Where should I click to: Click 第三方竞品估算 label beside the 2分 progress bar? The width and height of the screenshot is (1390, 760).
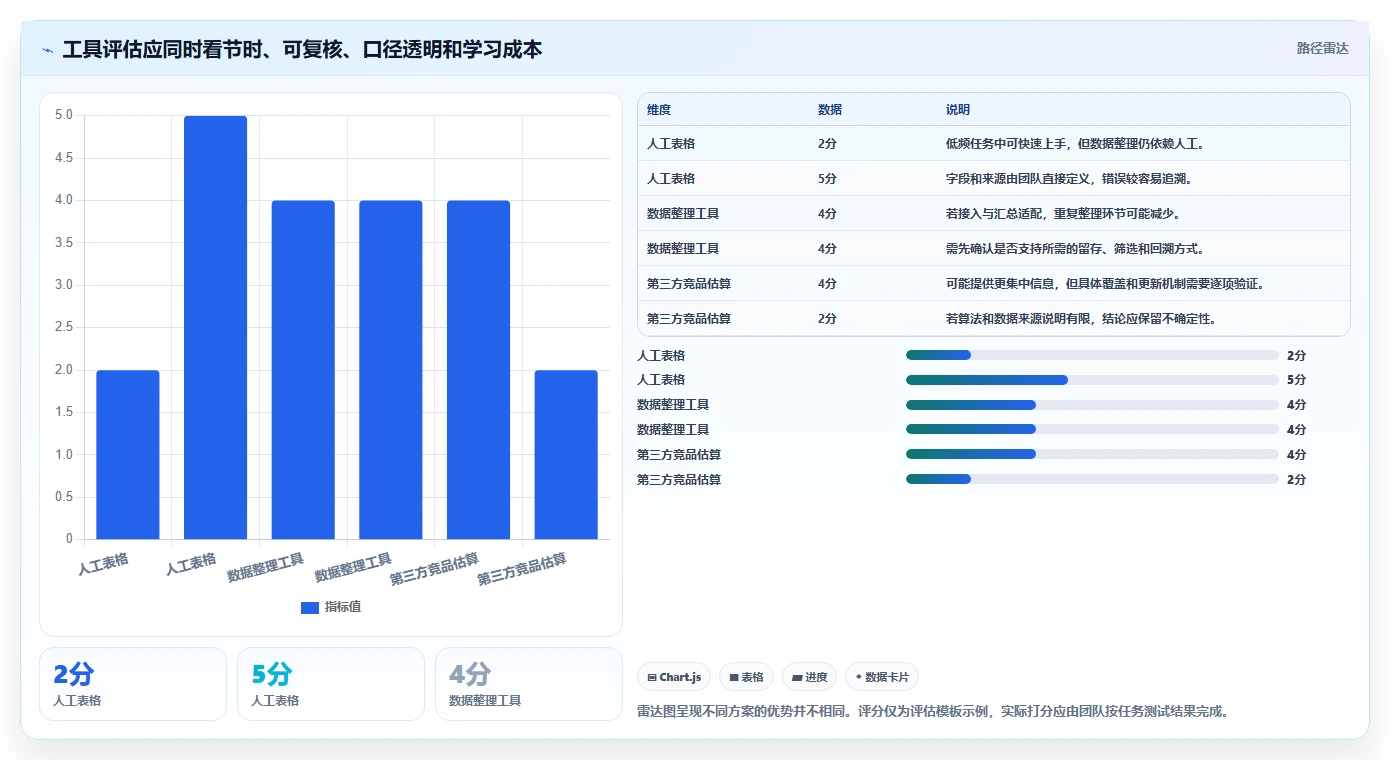click(679, 479)
